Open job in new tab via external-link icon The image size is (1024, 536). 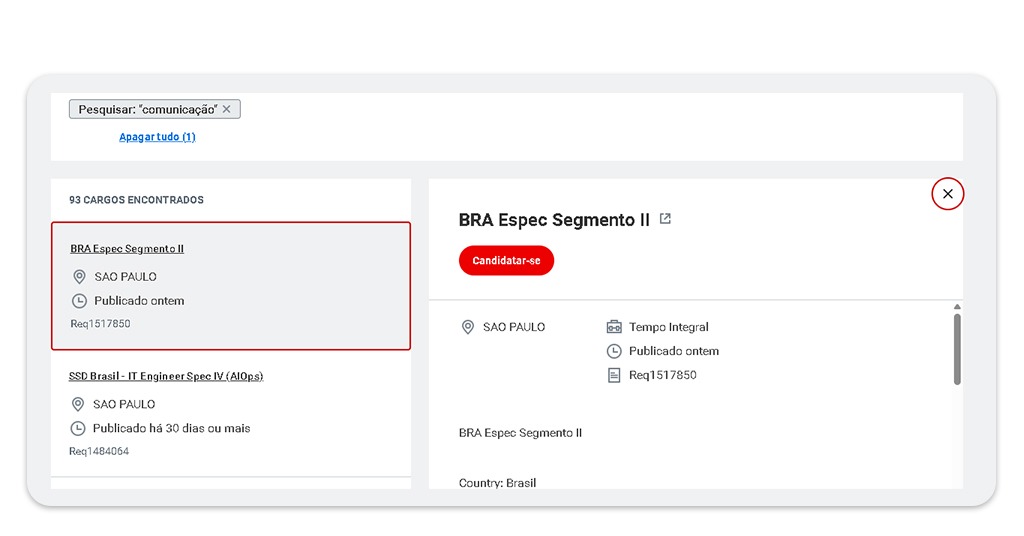point(666,219)
